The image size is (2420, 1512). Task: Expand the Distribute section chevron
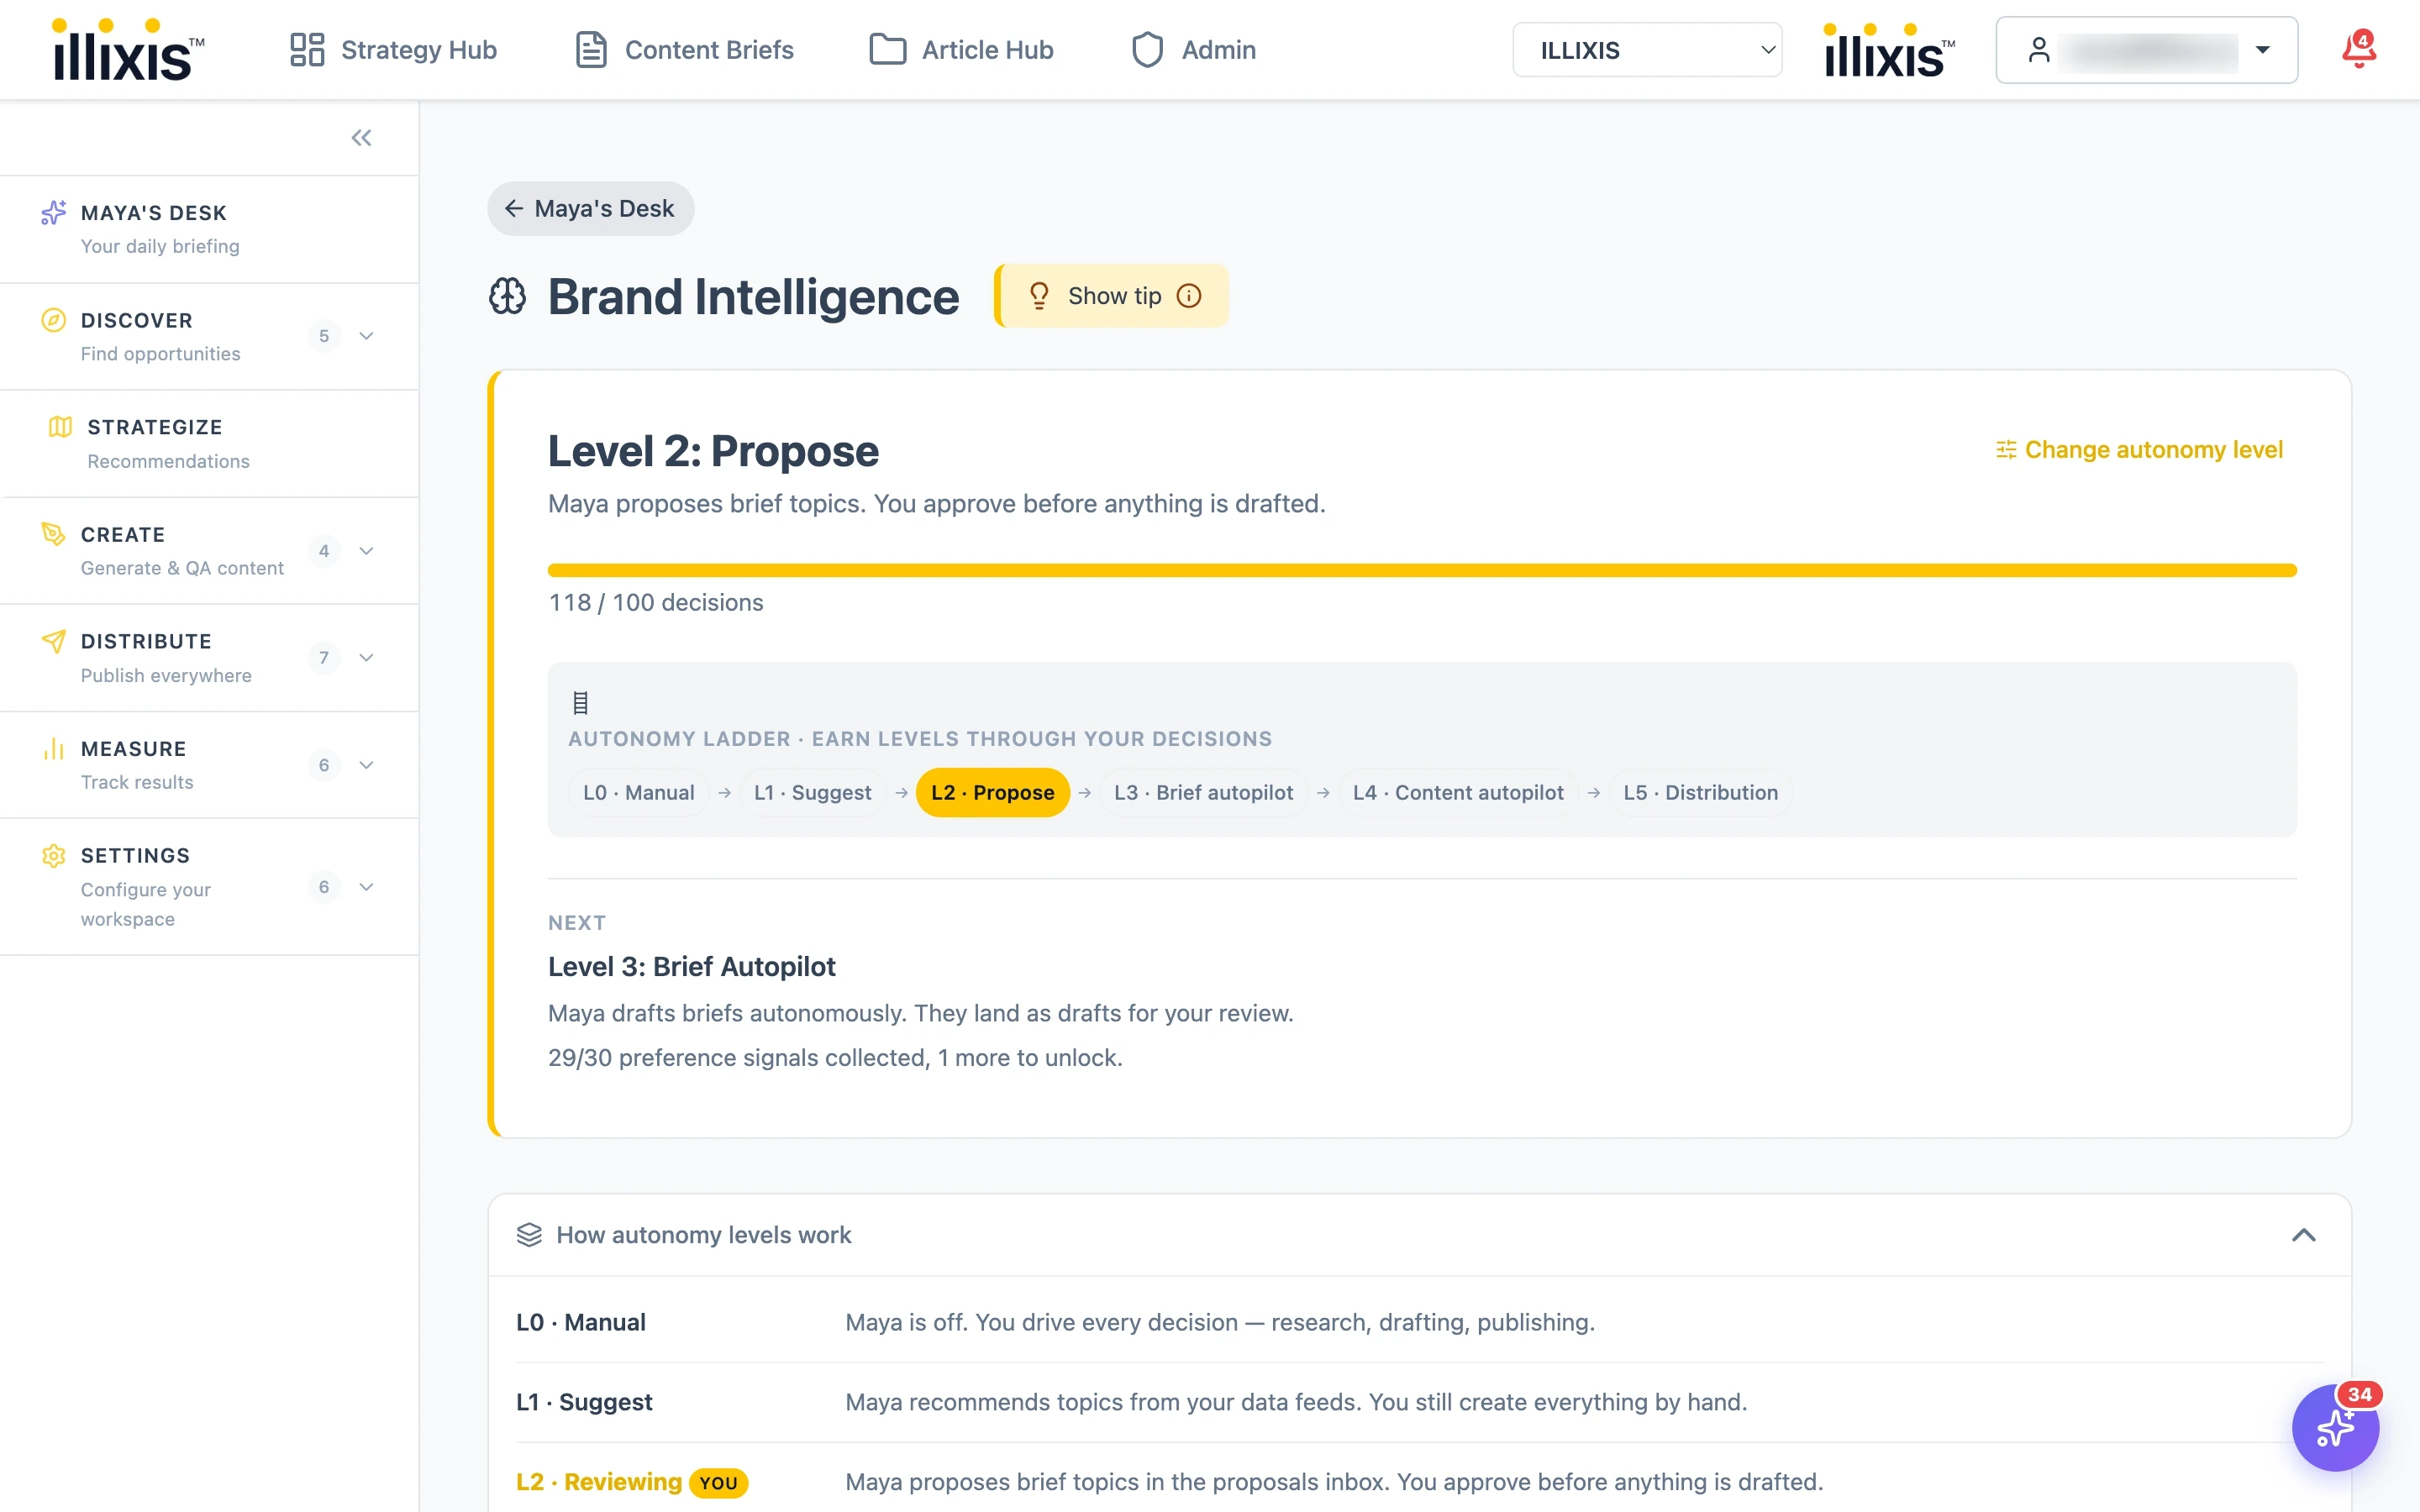(x=366, y=658)
